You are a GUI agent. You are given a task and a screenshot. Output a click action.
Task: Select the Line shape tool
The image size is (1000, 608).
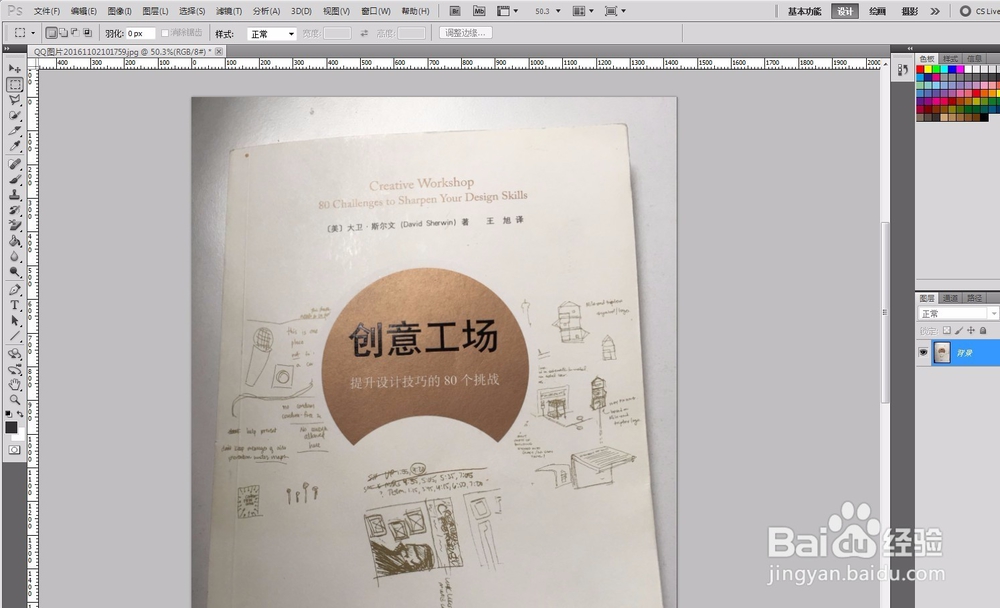click(14, 336)
